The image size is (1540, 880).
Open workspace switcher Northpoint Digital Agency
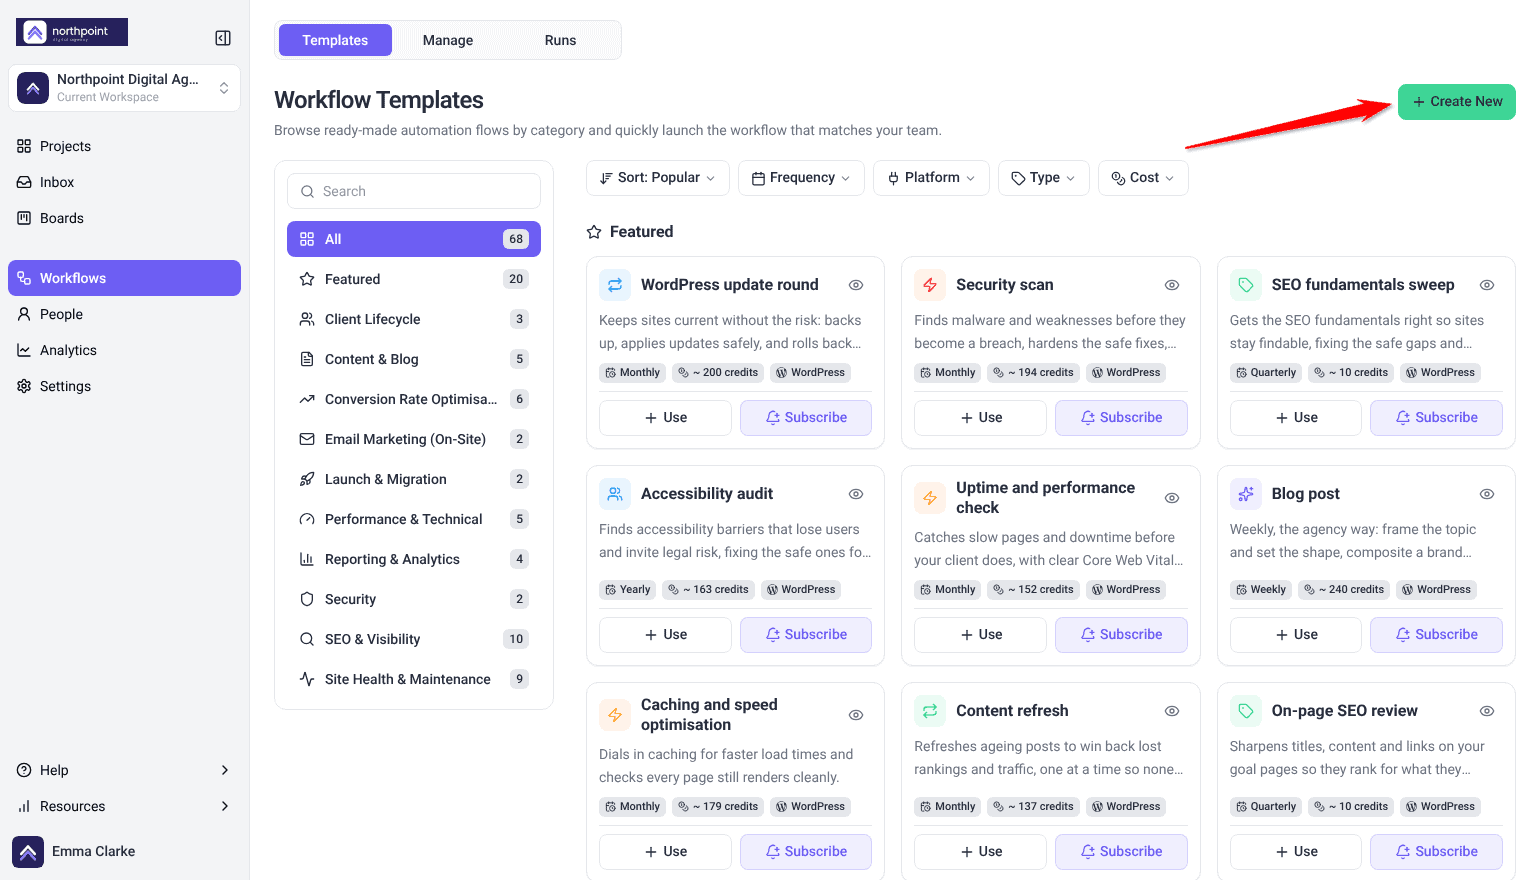[x=124, y=88]
